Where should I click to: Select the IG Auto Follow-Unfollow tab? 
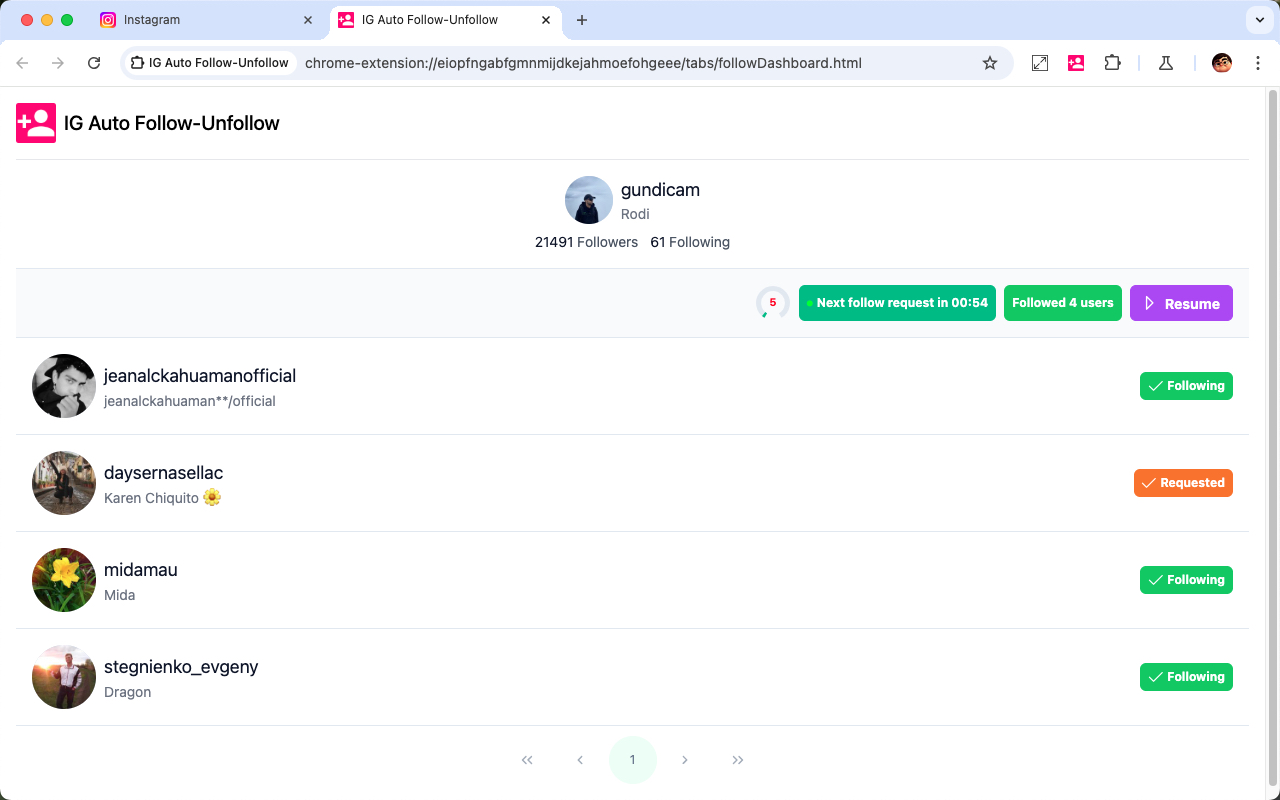tap(446, 20)
